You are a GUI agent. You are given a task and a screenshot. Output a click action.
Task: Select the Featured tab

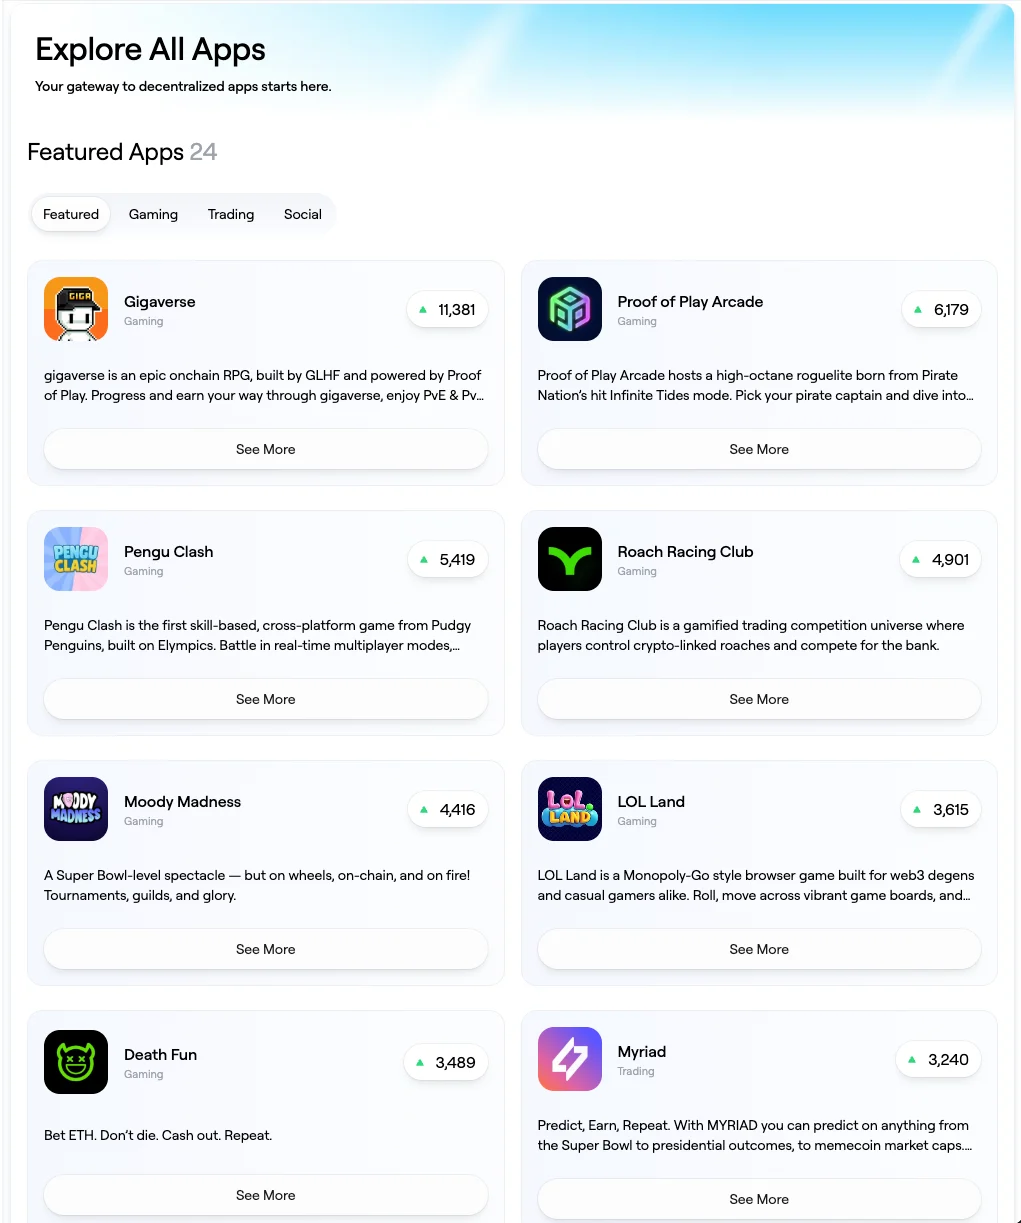(71, 214)
